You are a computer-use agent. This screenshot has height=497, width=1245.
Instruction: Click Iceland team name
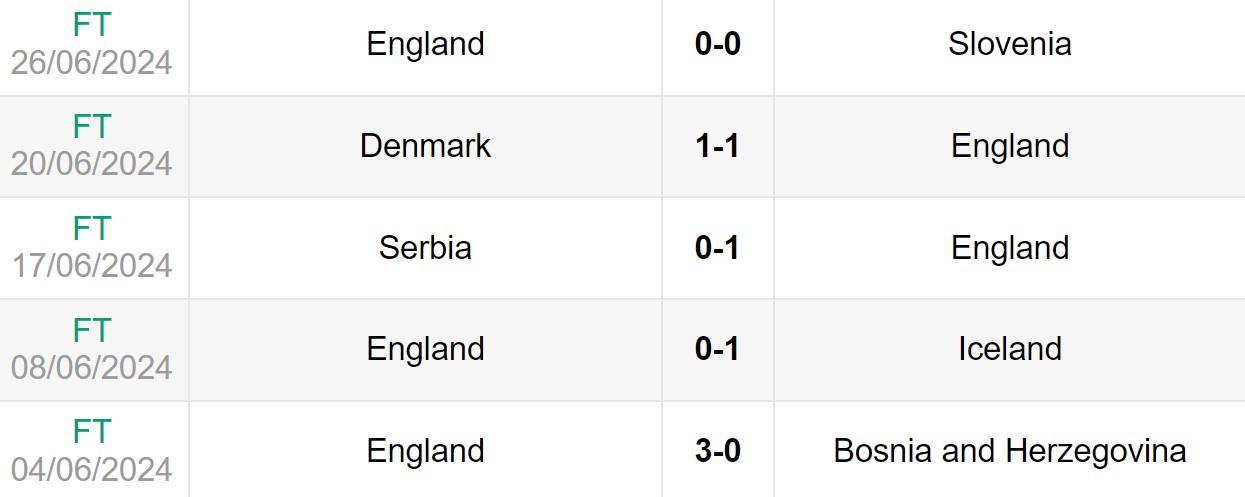coord(1009,349)
